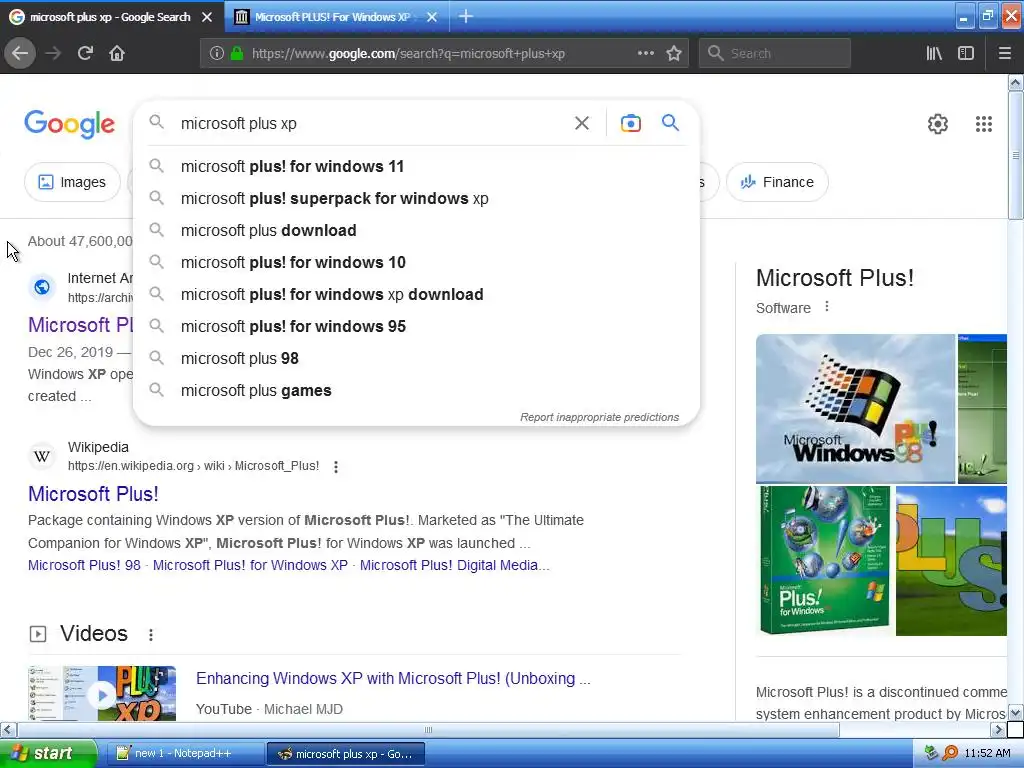Click the browser Back arrow button
The width and height of the screenshot is (1024, 768).
point(20,53)
